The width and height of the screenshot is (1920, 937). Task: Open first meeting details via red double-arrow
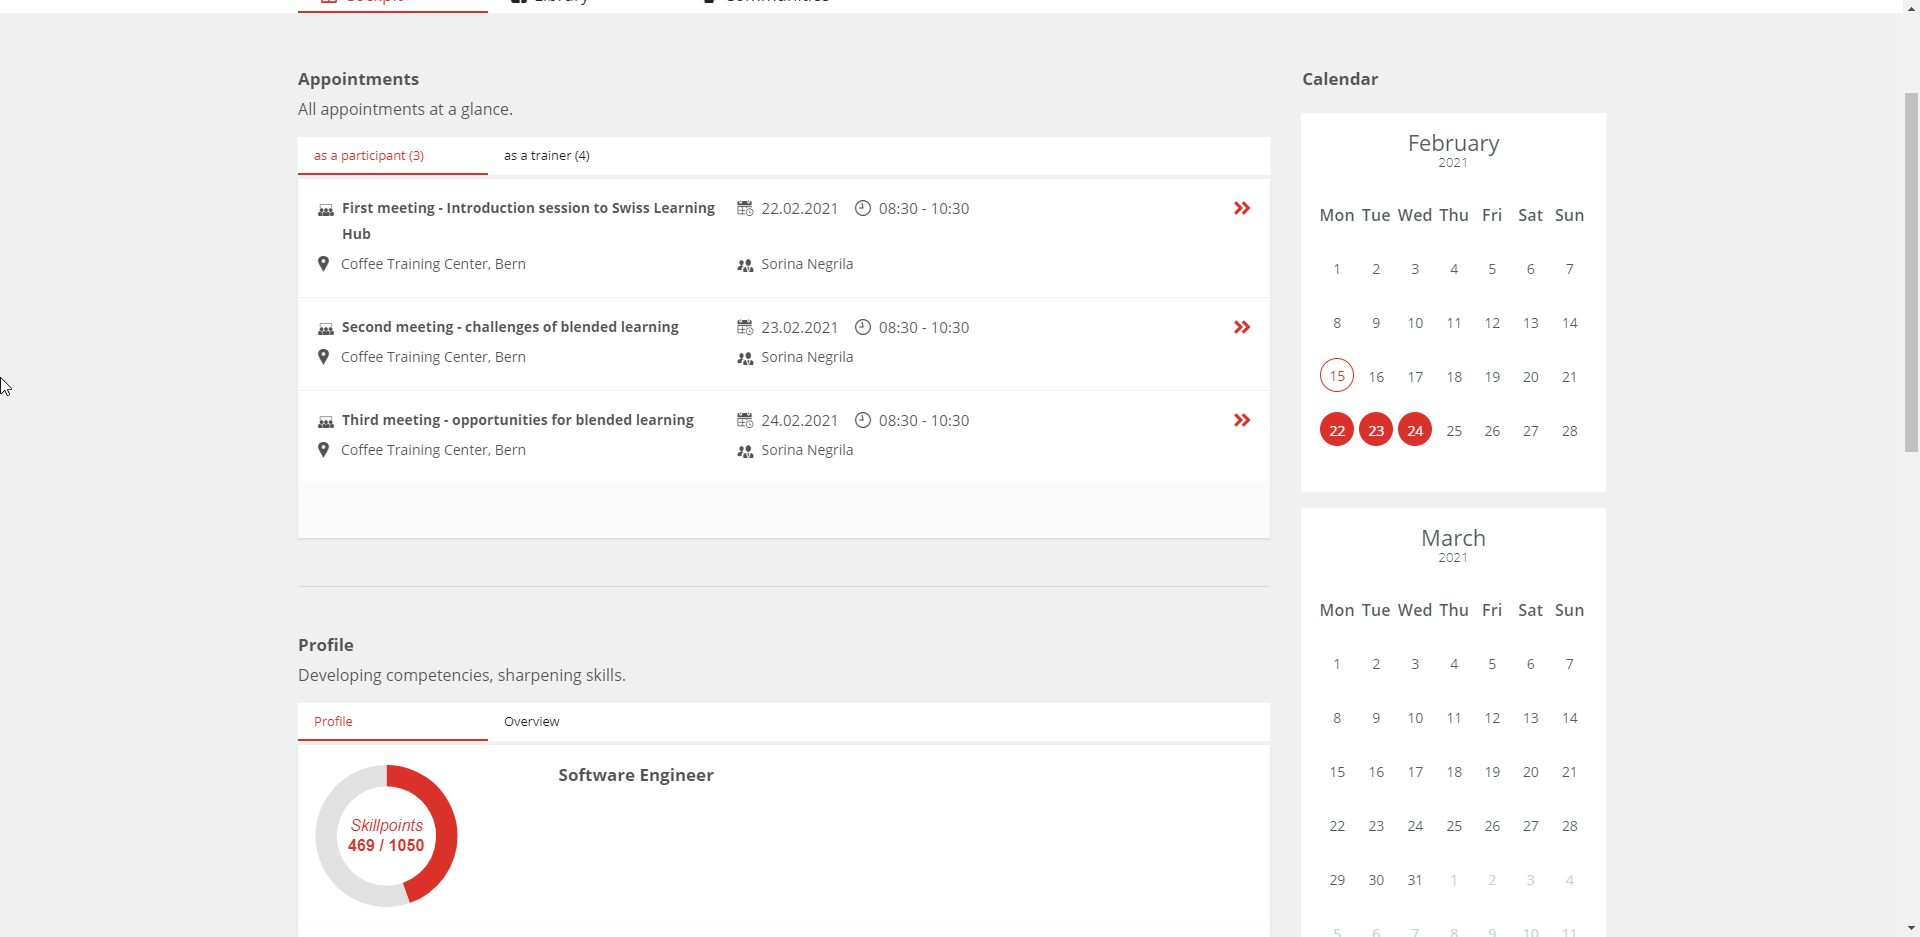pos(1241,208)
